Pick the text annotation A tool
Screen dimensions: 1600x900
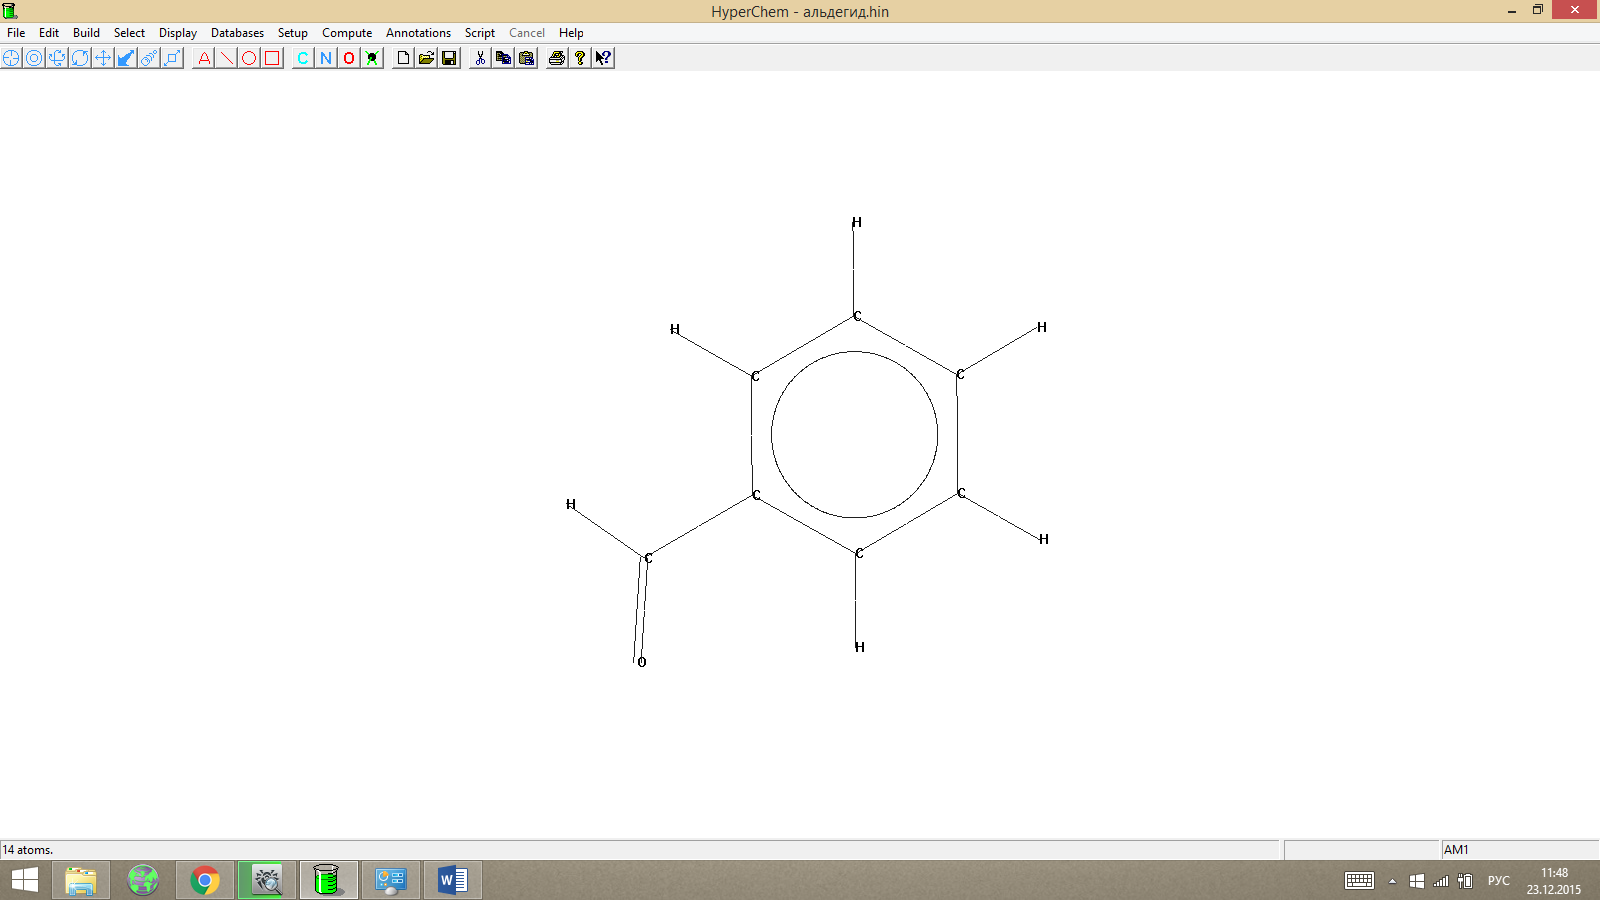[x=204, y=58]
